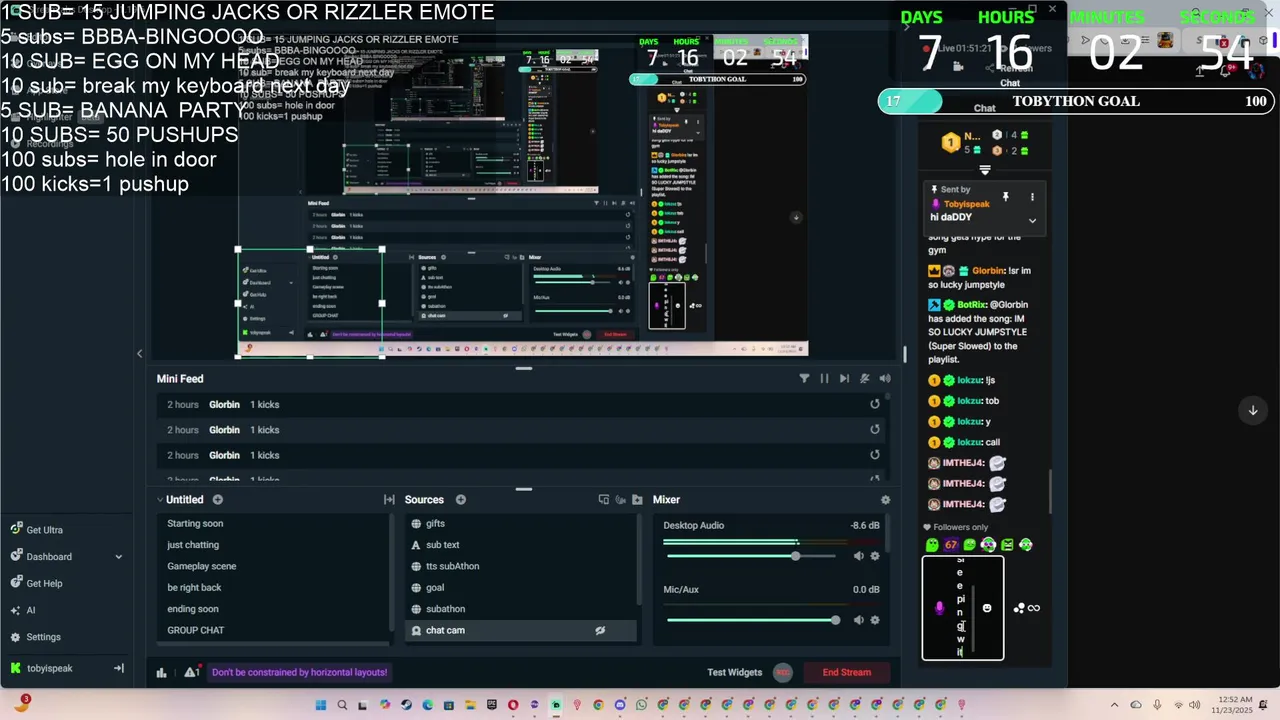Open Mixer advanced audio settings gear
Screen dimensions: 1280x720
(x=885, y=500)
